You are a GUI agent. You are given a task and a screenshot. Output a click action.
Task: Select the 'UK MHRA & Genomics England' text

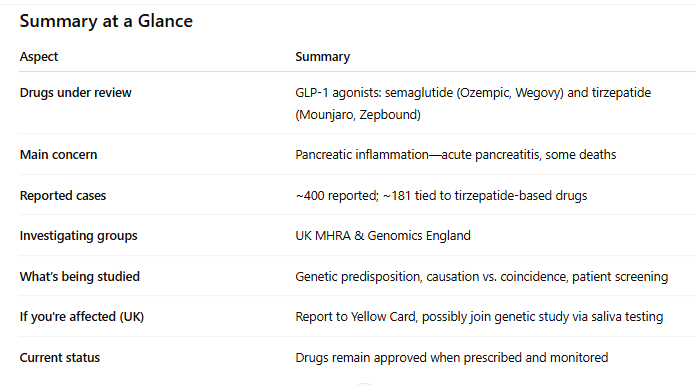383,235
